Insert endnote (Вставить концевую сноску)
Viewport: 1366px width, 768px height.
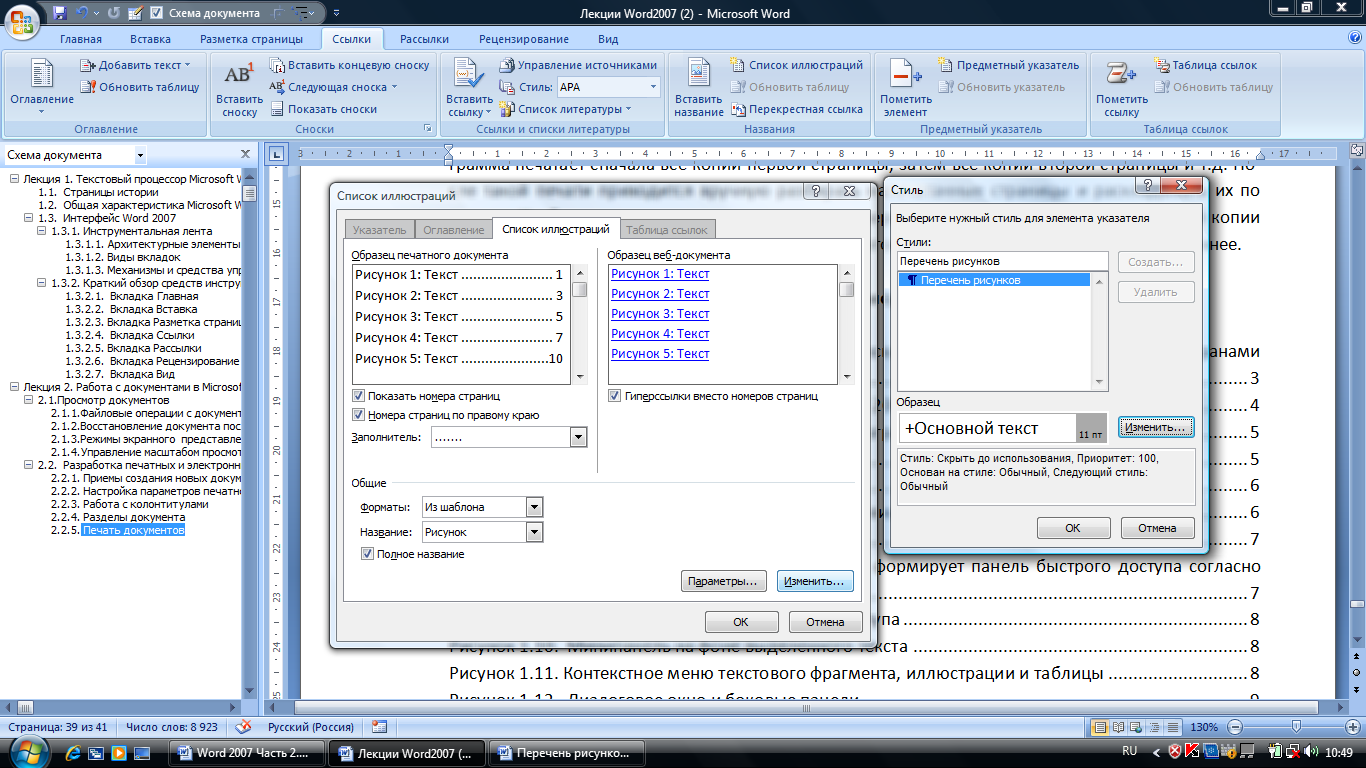click(x=349, y=65)
